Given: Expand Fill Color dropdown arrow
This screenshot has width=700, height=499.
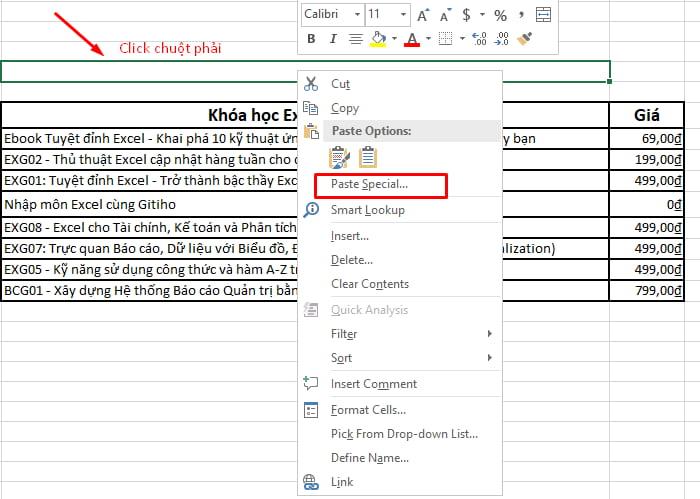Looking at the screenshot, I should tap(394, 39).
